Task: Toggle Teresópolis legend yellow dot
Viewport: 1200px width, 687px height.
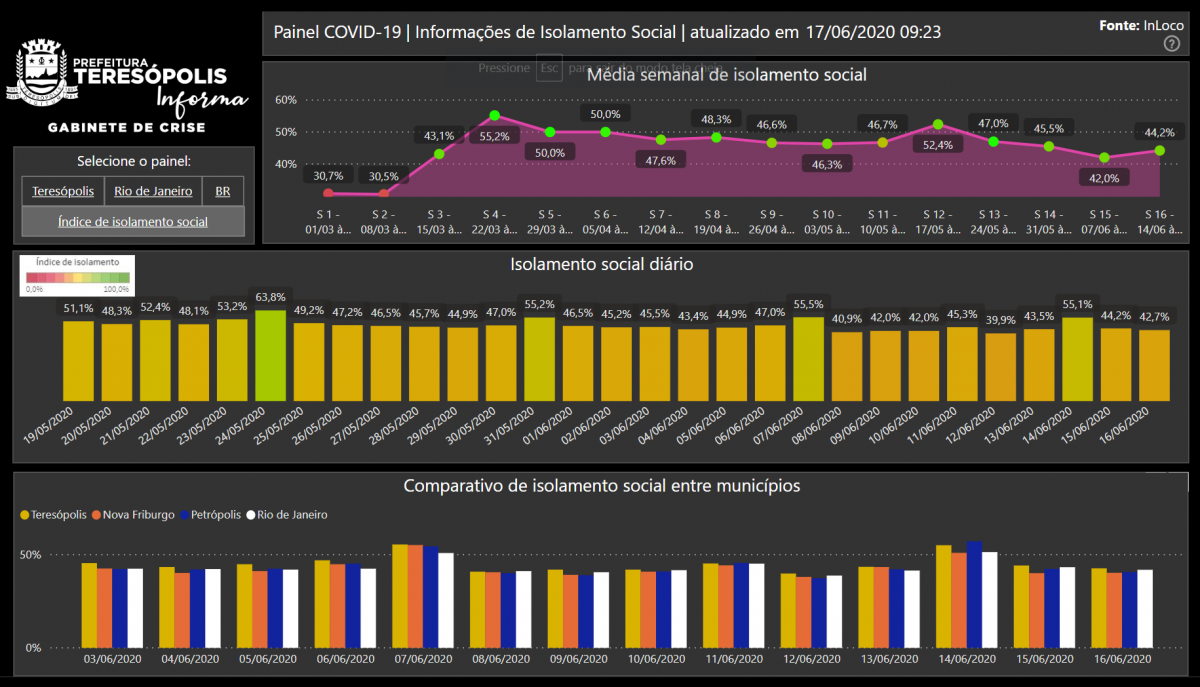Action: [x=25, y=515]
